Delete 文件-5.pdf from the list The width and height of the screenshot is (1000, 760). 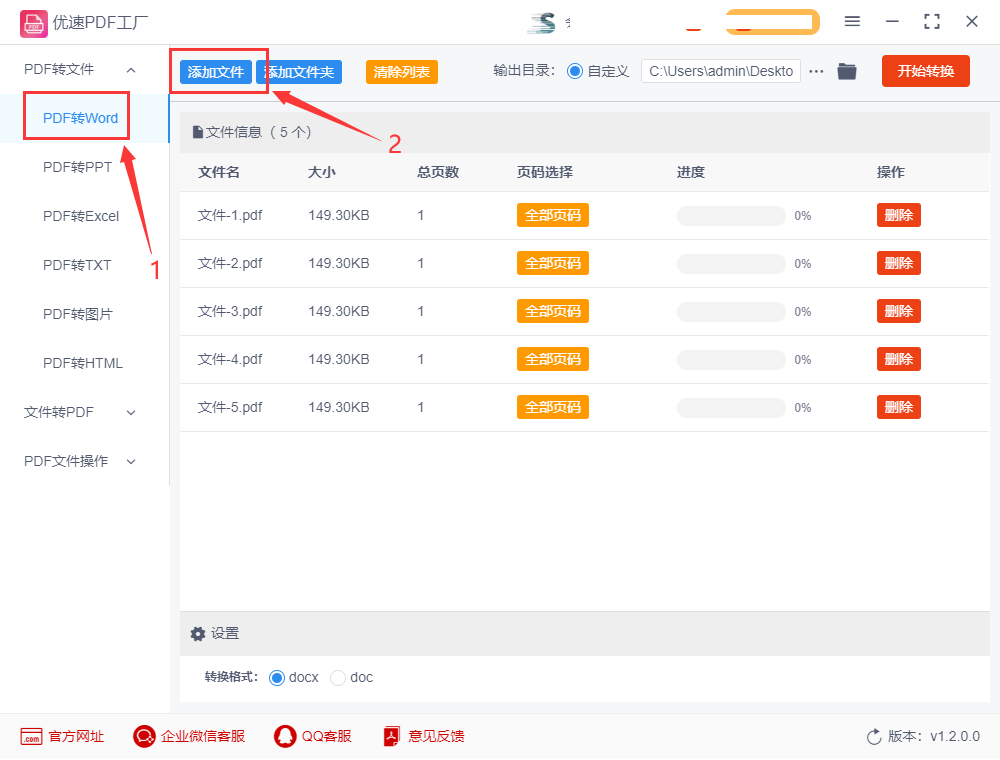[899, 407]
